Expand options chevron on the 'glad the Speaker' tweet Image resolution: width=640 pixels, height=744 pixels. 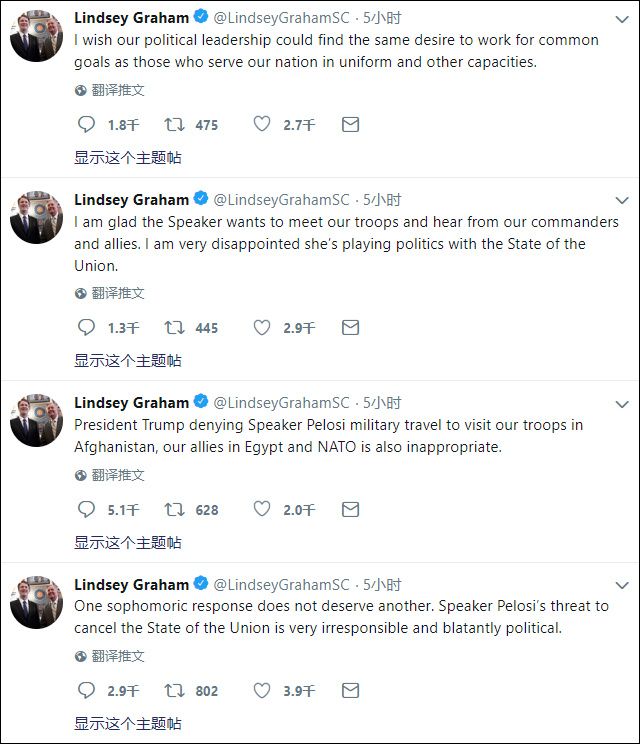tap(622, 201)
